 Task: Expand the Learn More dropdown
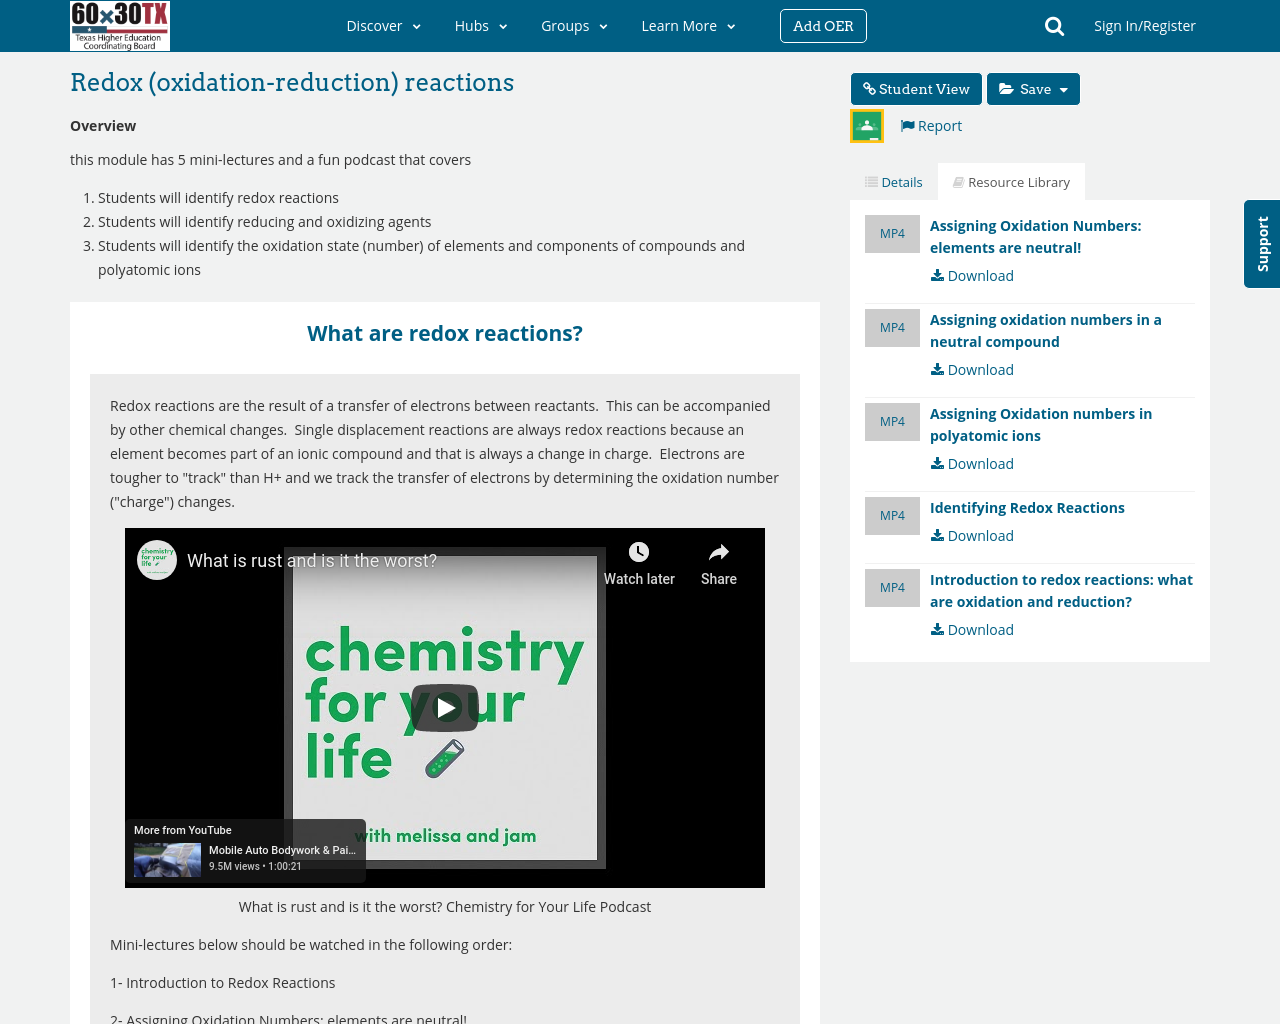(x=687, y=24)
